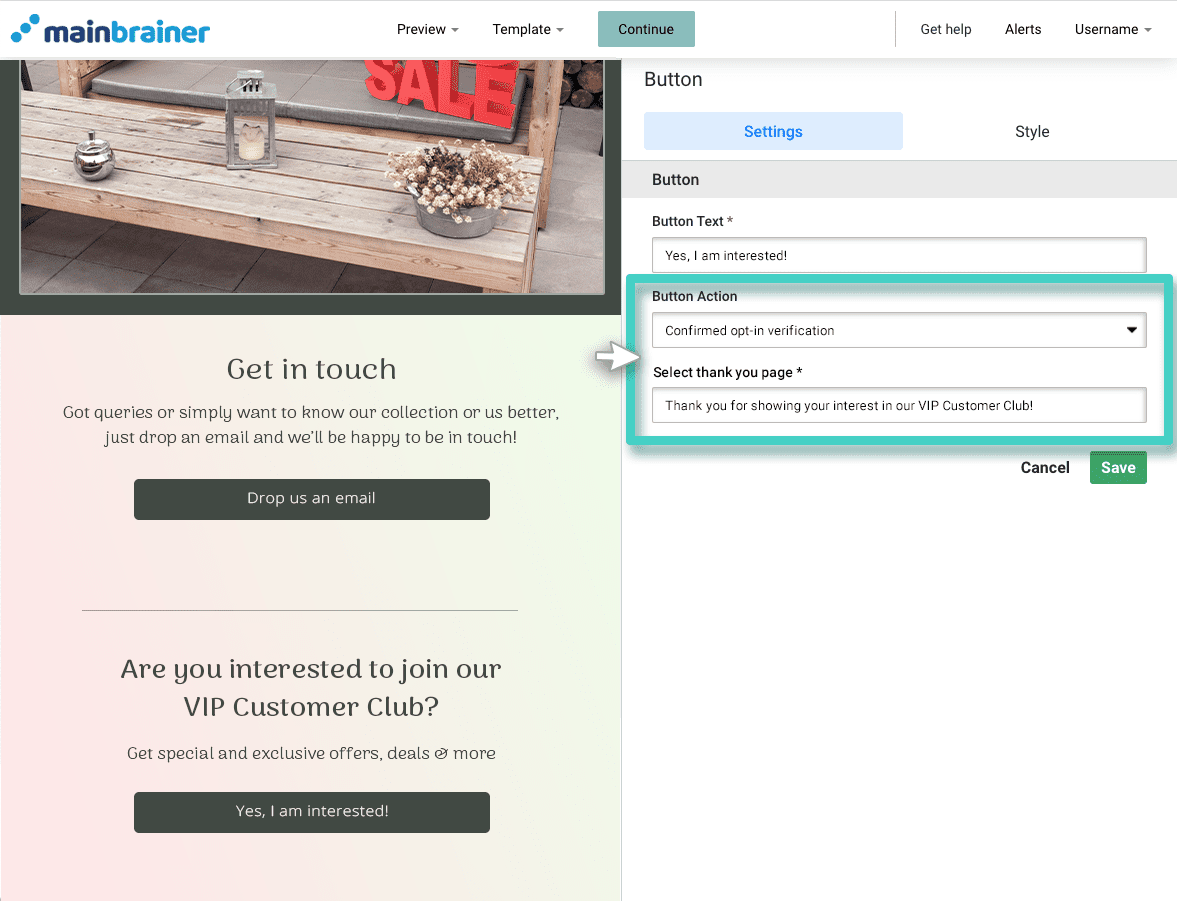Open the Get help link

945,29
